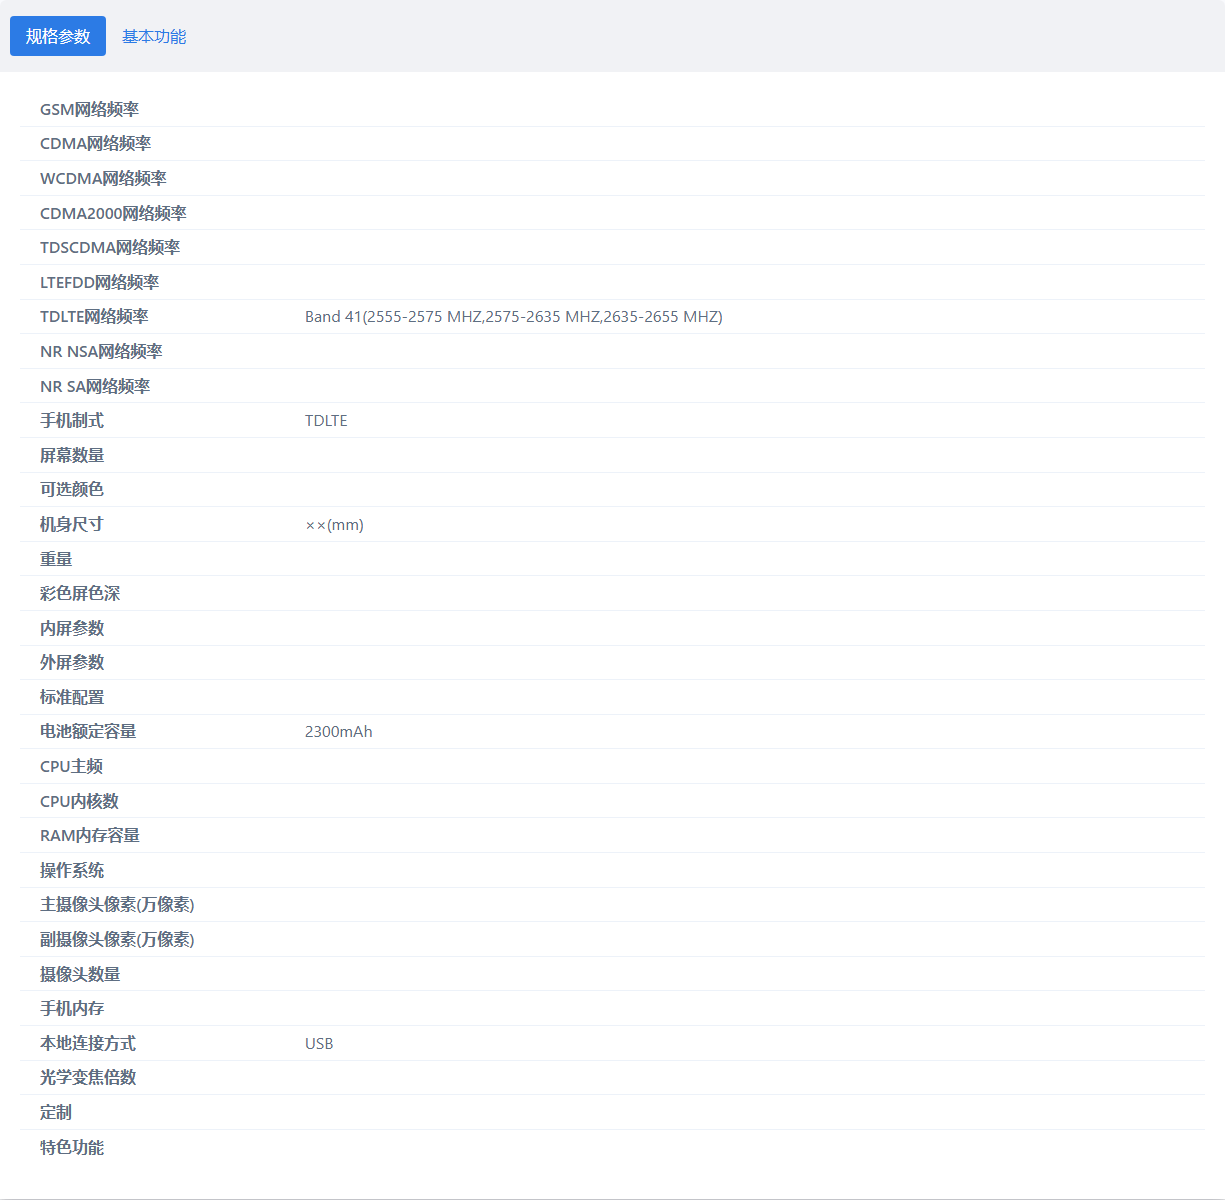The image size is (1225, 1200).
Task: Click the 光学变焦倍数 label
Action: point(88,1077)
